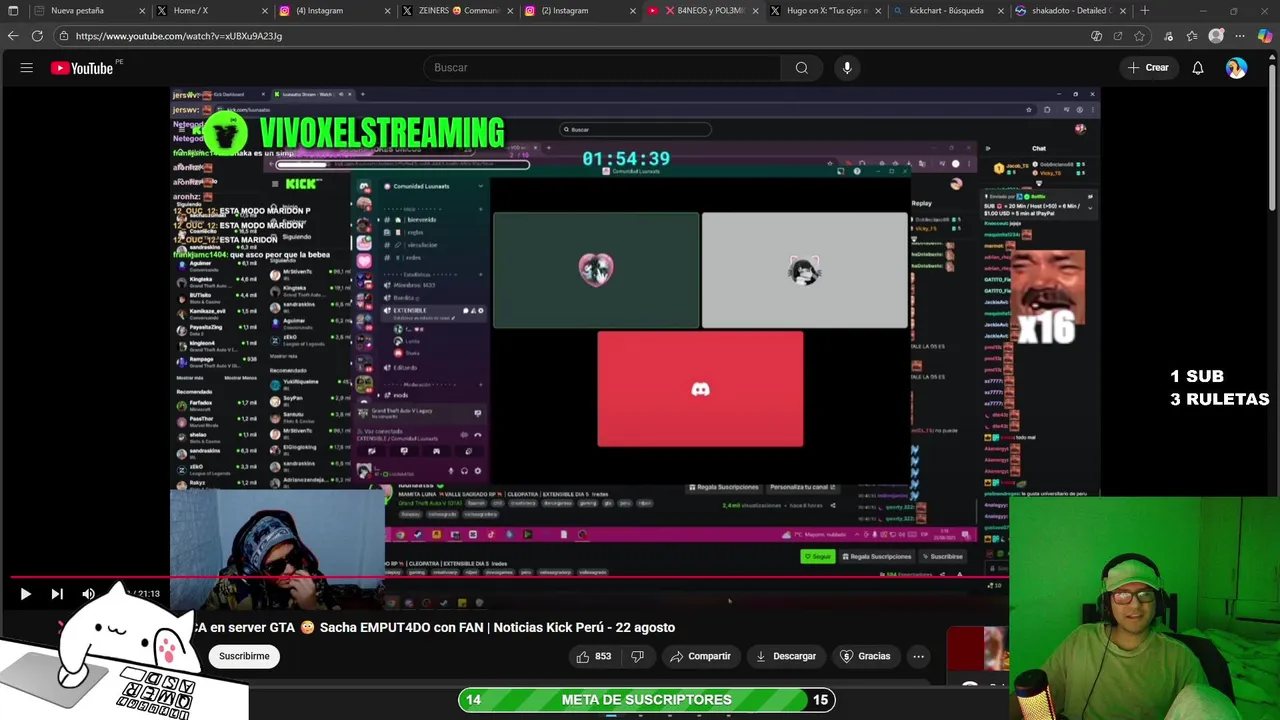Go to YouTube home via the logo
Image resolution: width=1280 pixels, height=720 pixels.
pyautogui.click(x=84, y=68)
